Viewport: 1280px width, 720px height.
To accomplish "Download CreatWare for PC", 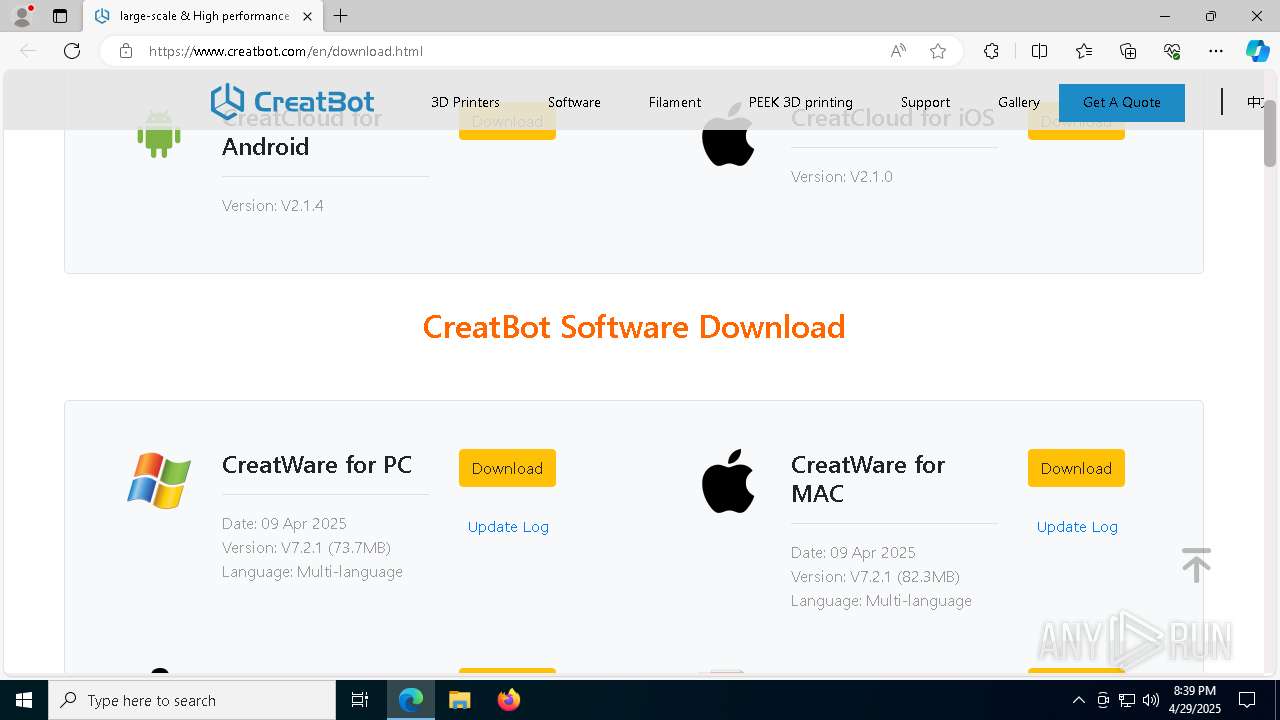I will pos(507,468).
